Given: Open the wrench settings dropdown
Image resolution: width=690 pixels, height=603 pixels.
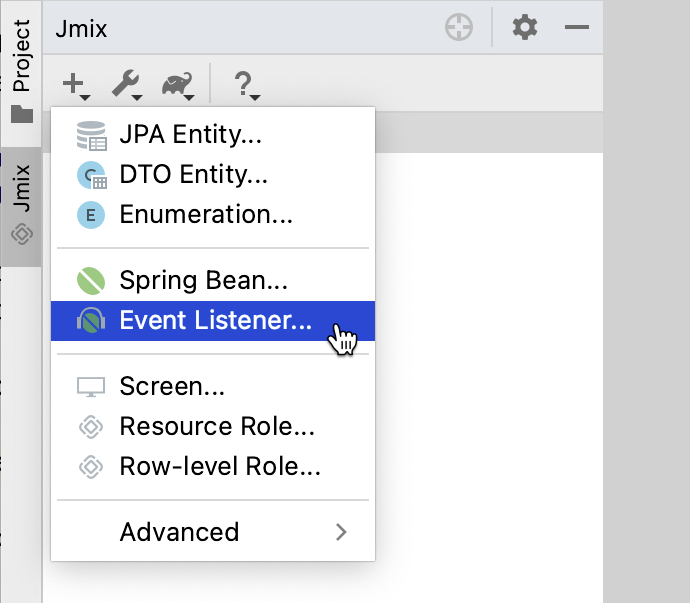Looking at the screenshot, I should (127, 85).
